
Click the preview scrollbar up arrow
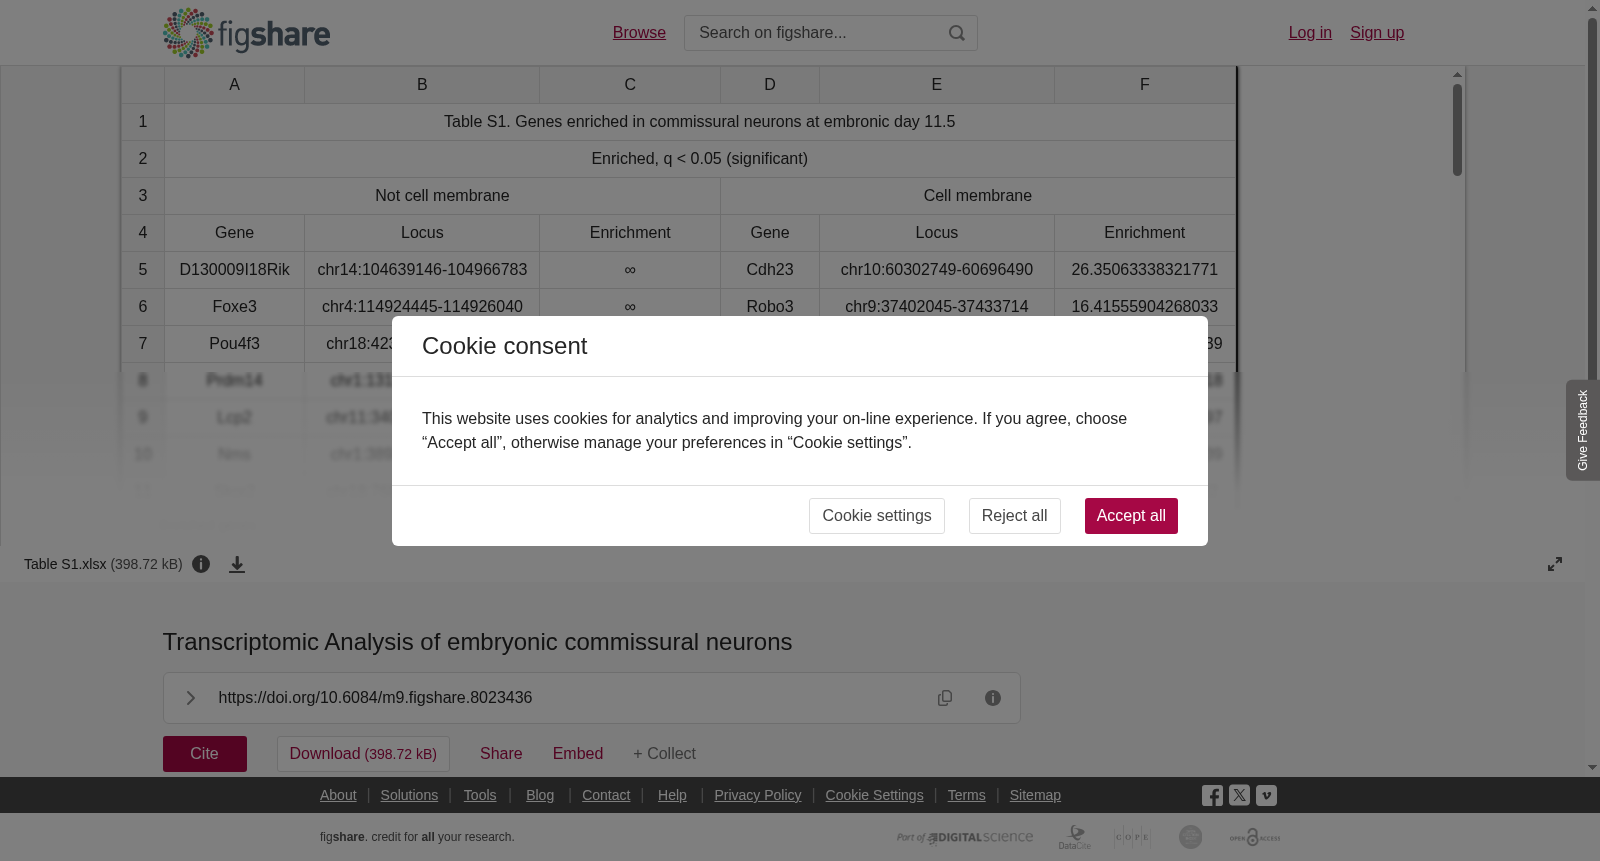tap(1458, 75)
